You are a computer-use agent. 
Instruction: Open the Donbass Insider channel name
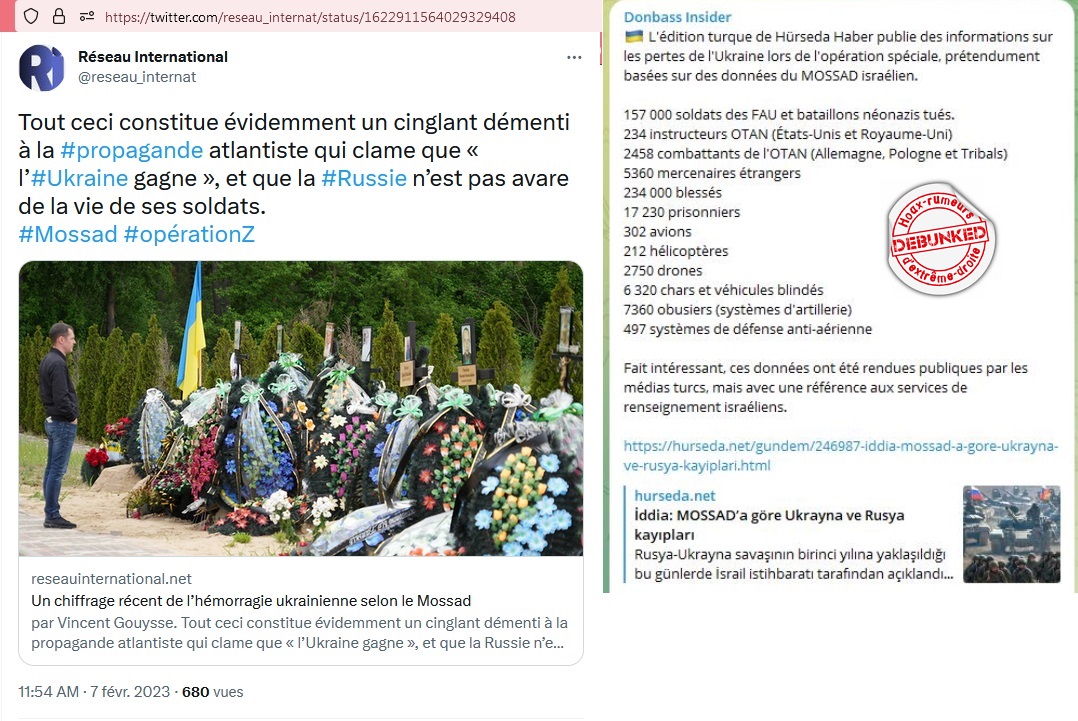(x=677, y=17)
